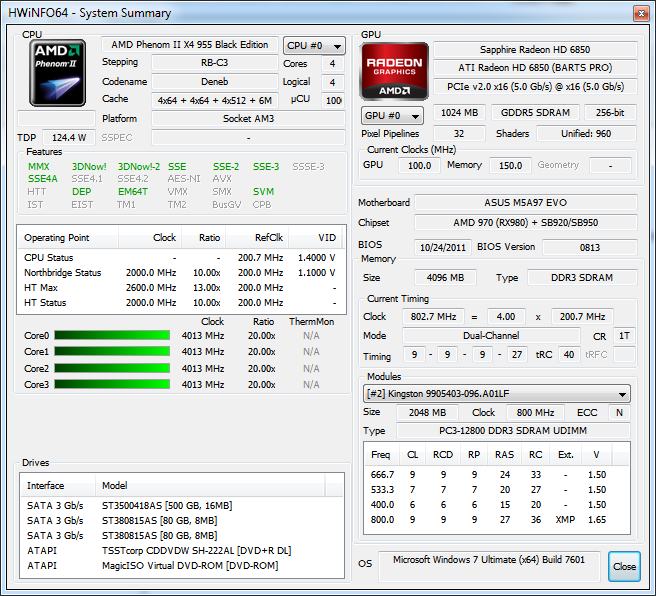
Task: Click the Close button near OS field
Action: click(624, 566)
